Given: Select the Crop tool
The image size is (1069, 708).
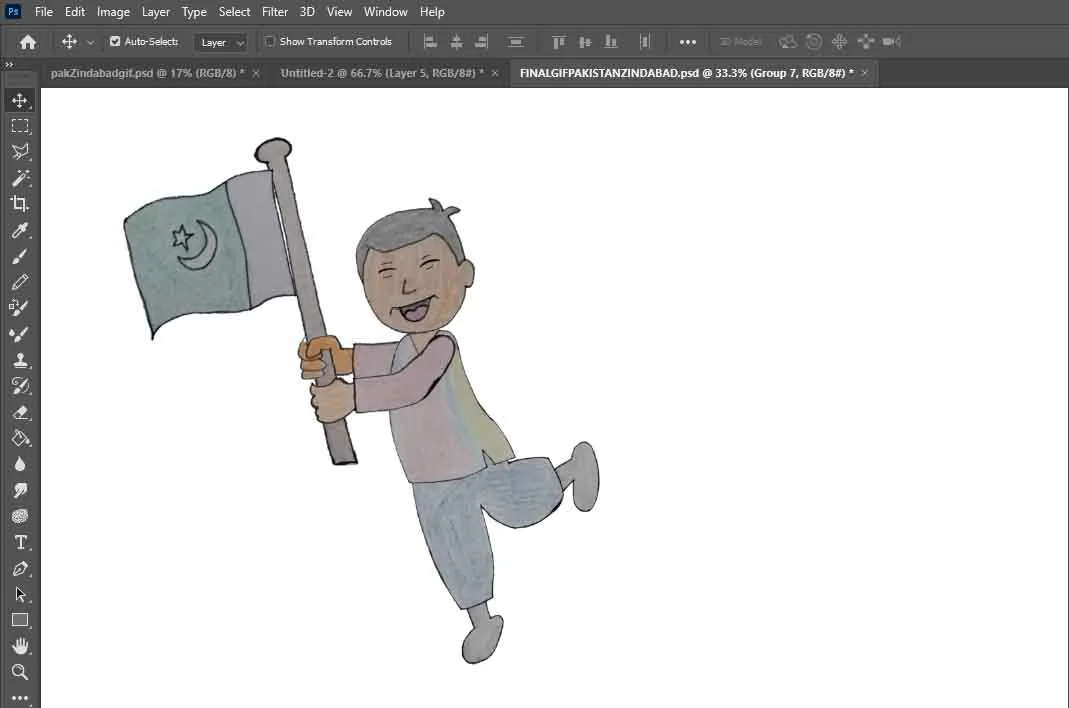Looking at the screenshot, I should 19,204.
